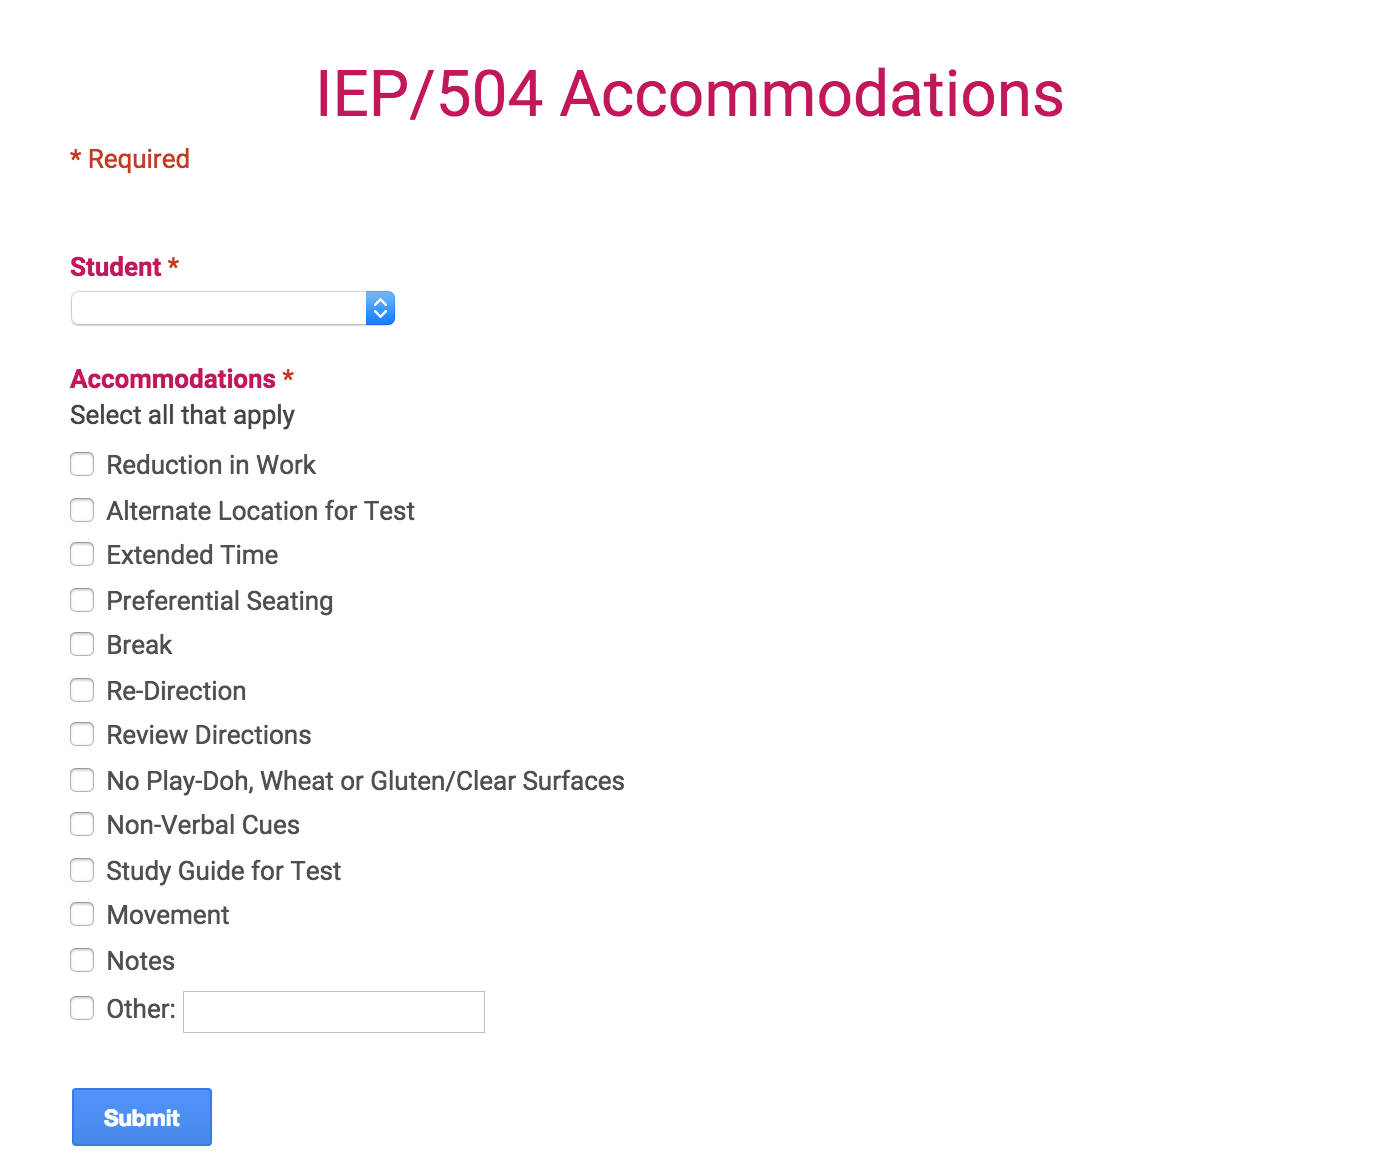
Task: Enable the Other checkbox
Action: pos(82,1008)
